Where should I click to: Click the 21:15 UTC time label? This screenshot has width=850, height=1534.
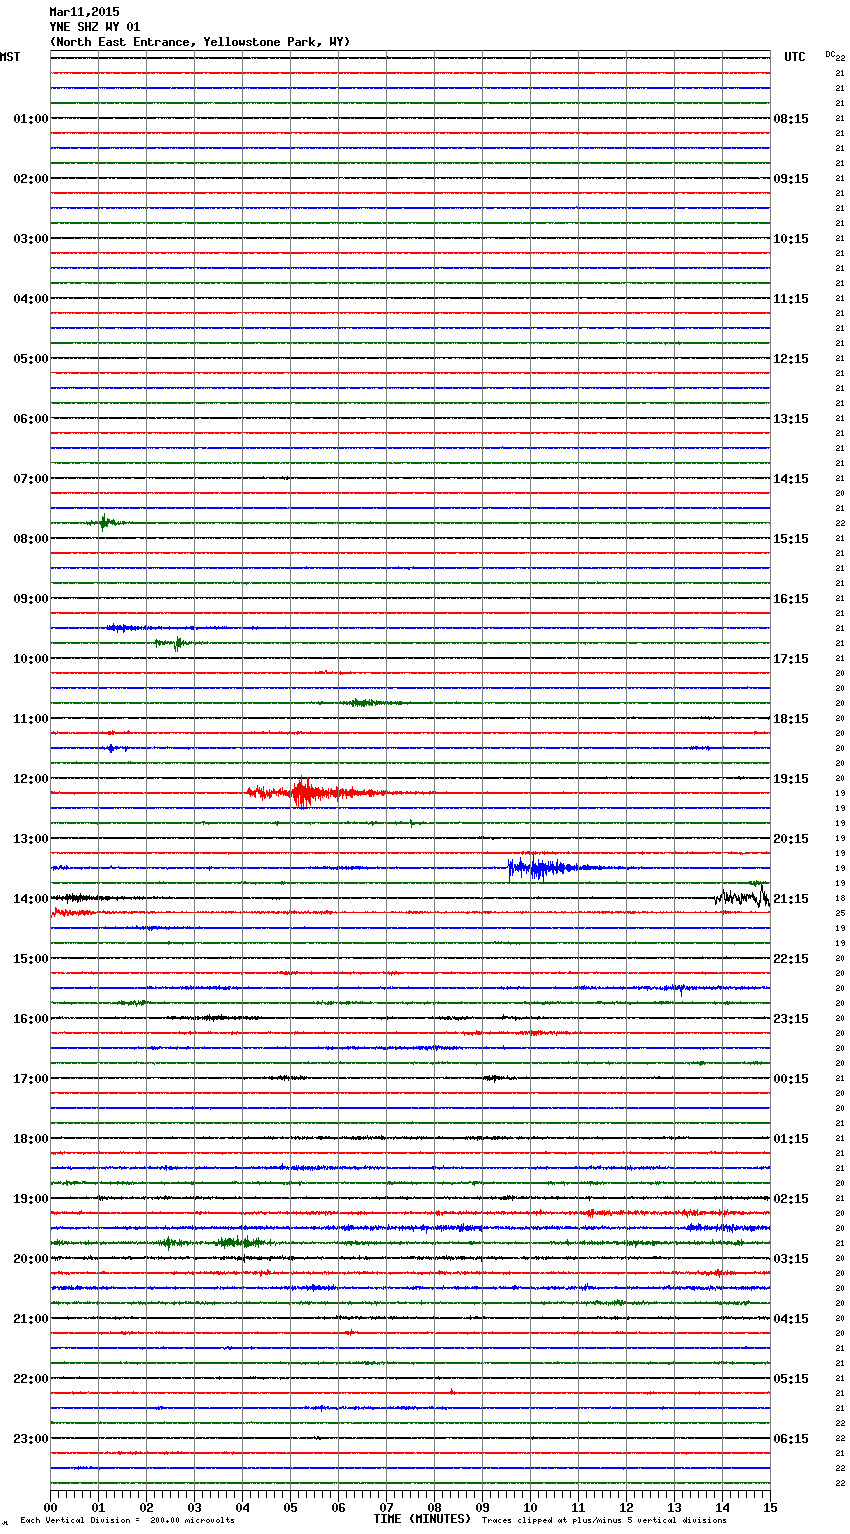click(x=791, y=899)
